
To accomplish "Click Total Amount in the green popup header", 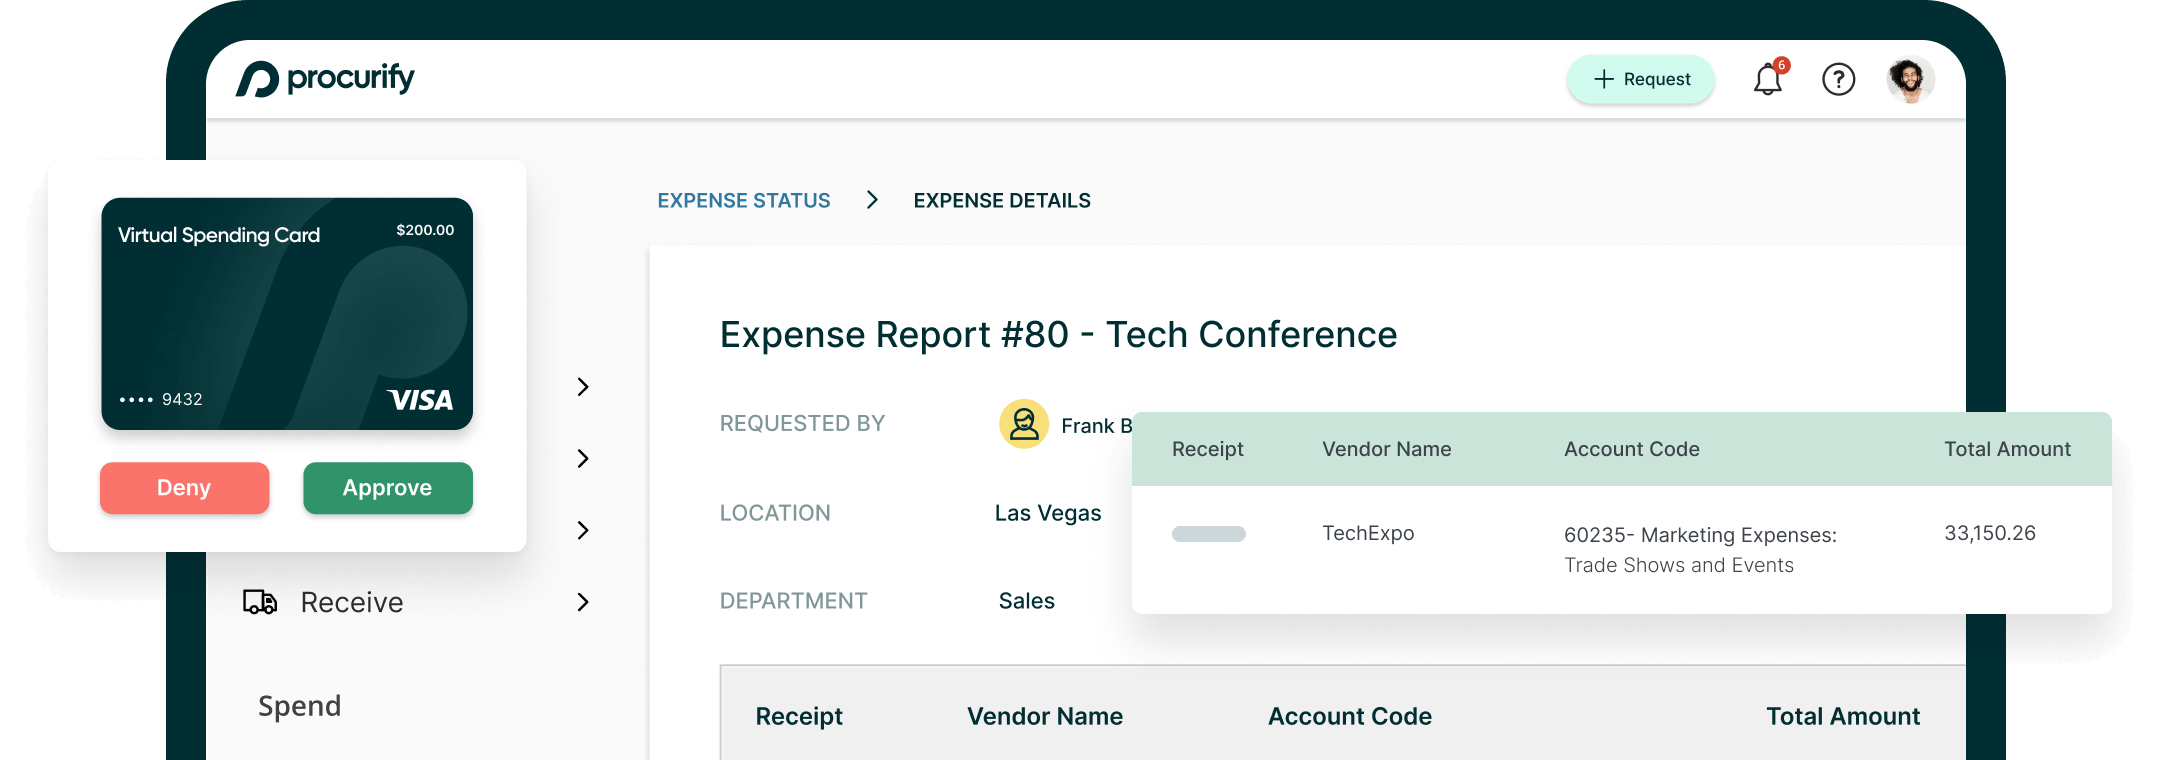I will click(x=2007, y=449).
